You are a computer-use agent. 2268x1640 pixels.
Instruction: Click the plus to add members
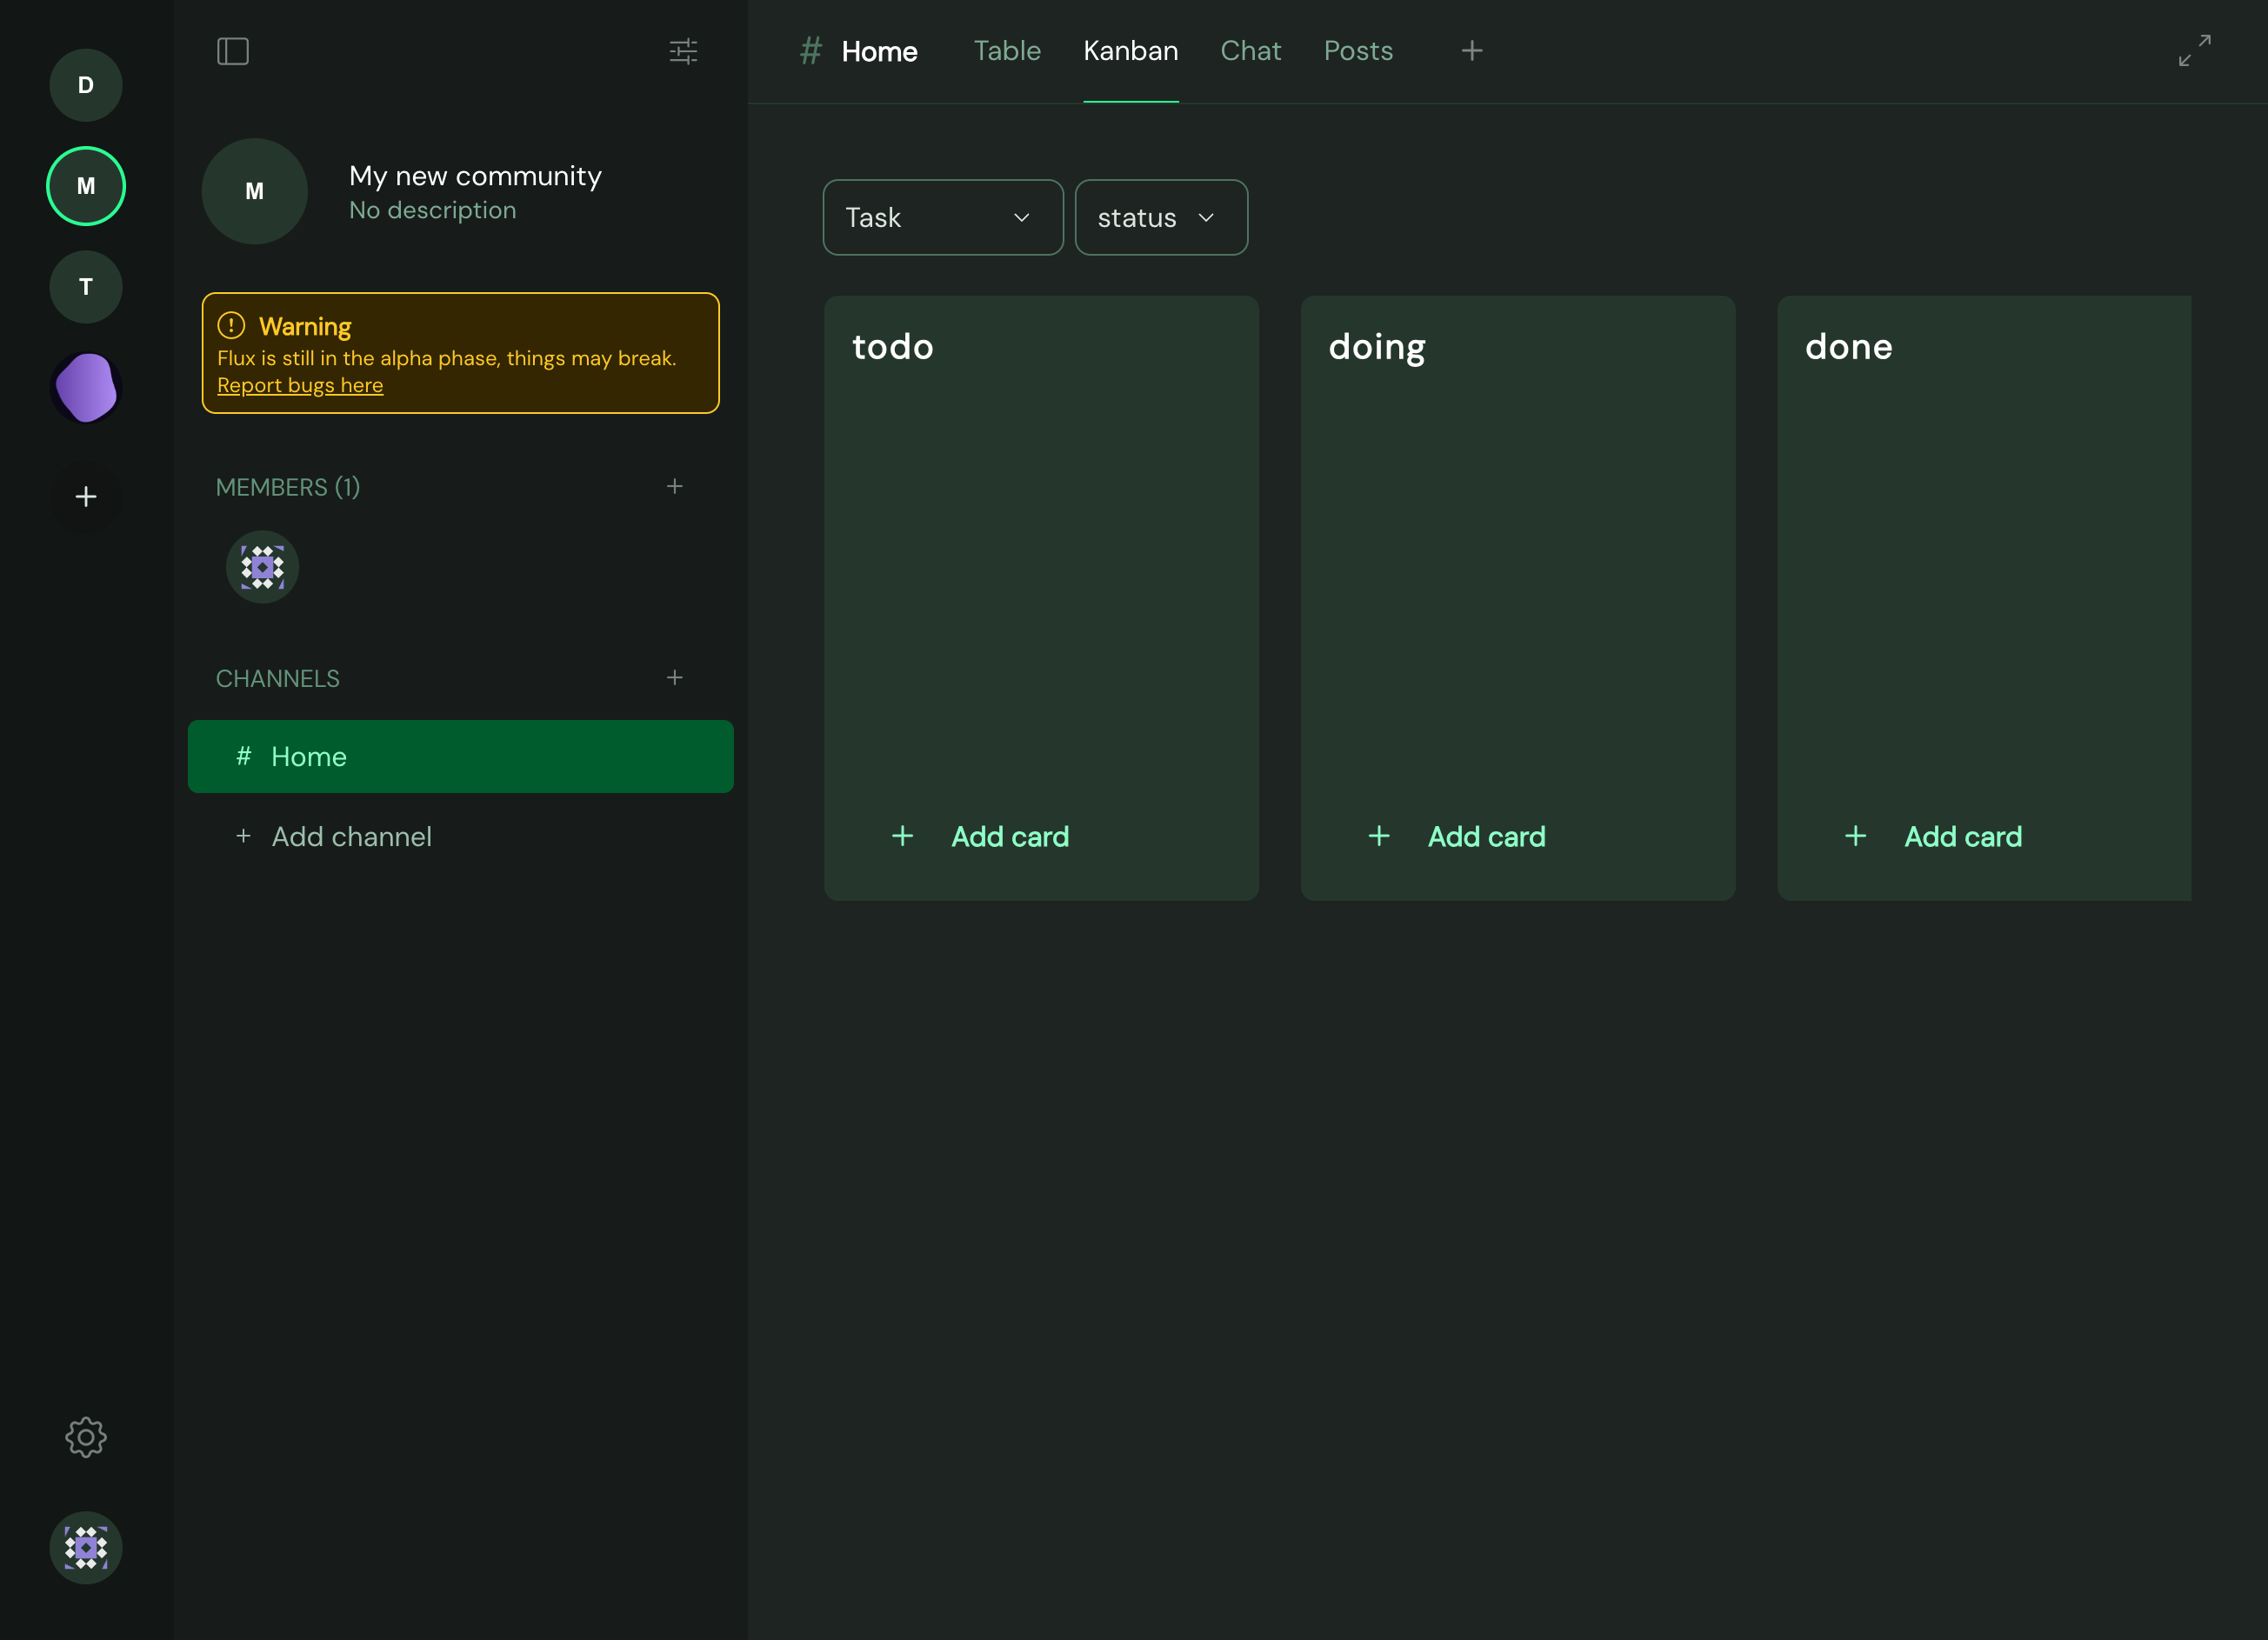tap(675, 486)
